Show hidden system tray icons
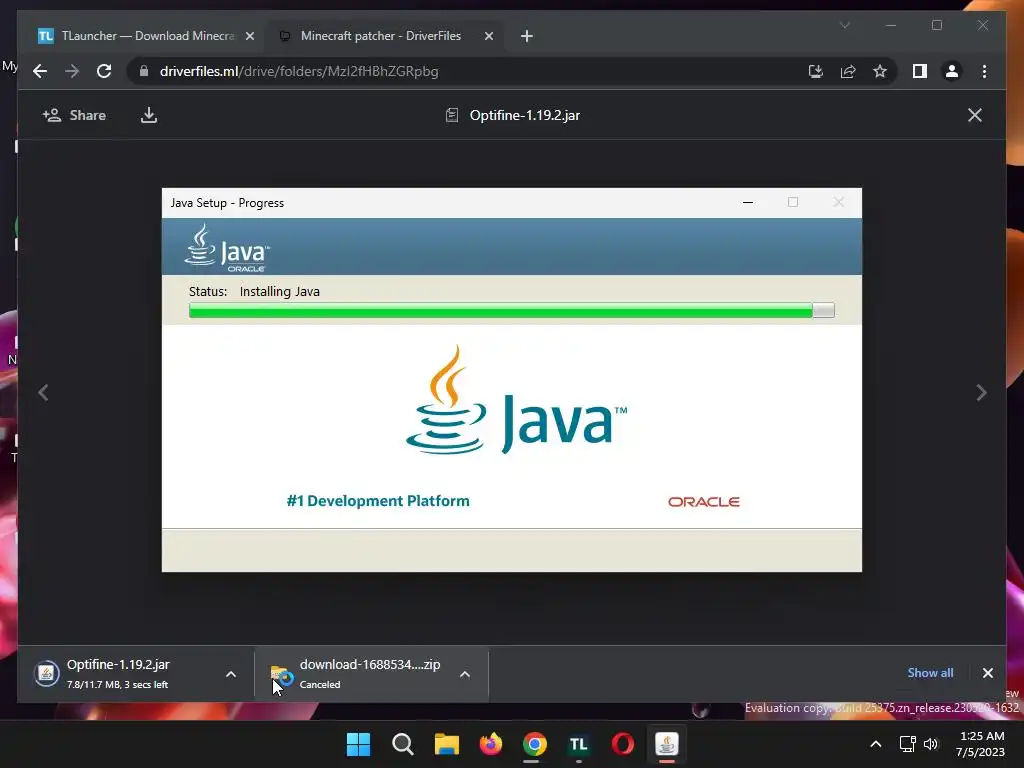 coord(876,744)
